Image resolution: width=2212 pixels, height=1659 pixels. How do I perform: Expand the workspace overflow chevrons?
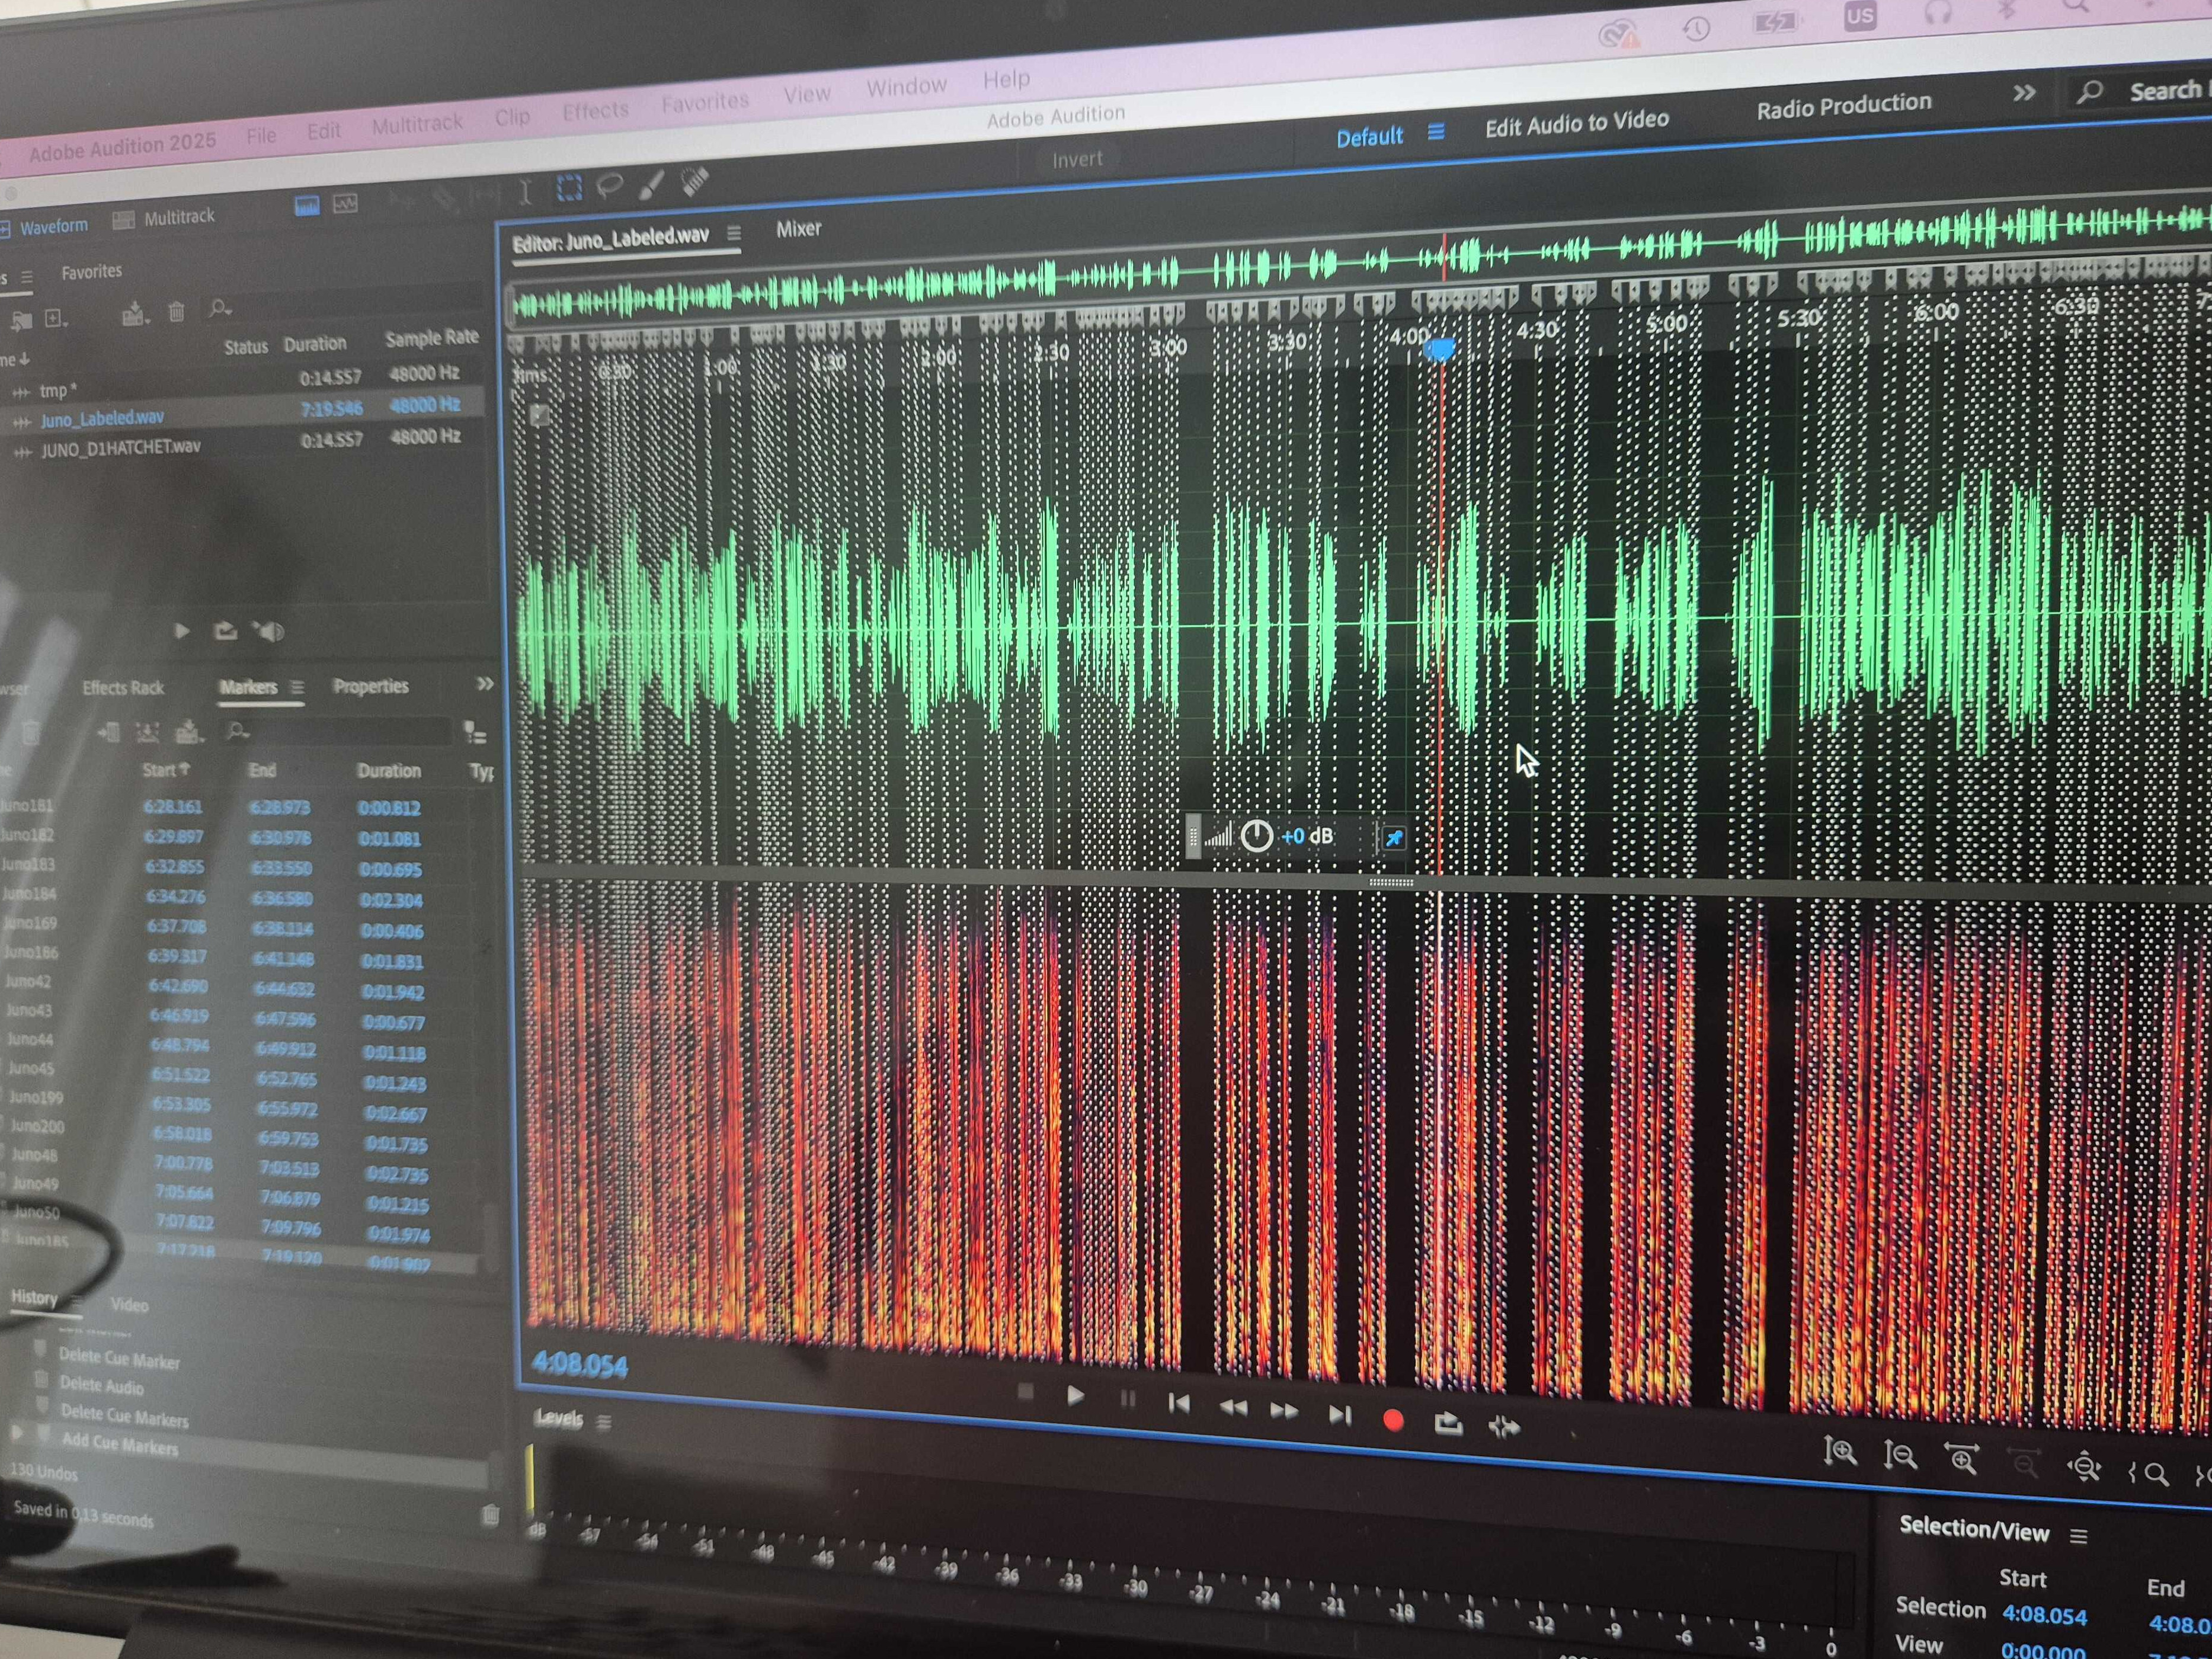pos(2024,94)
